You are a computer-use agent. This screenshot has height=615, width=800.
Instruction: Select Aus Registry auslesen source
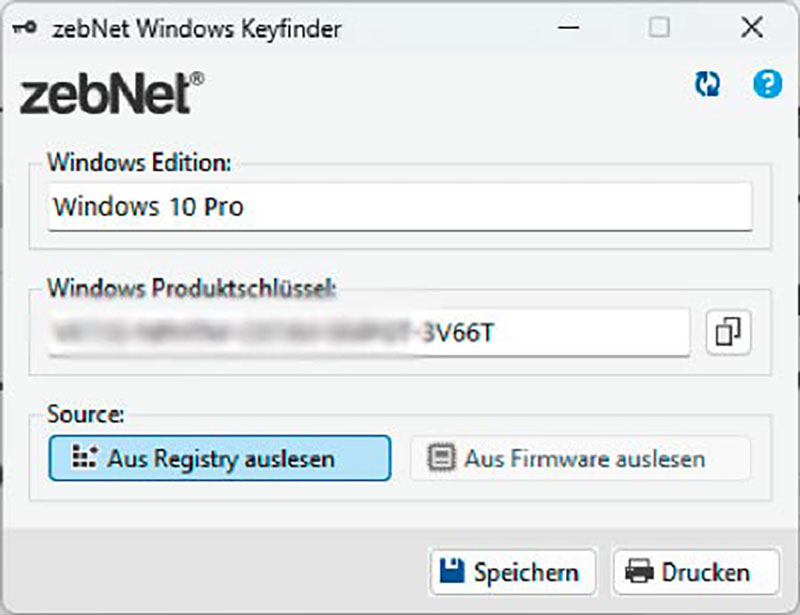pos(219,458)
